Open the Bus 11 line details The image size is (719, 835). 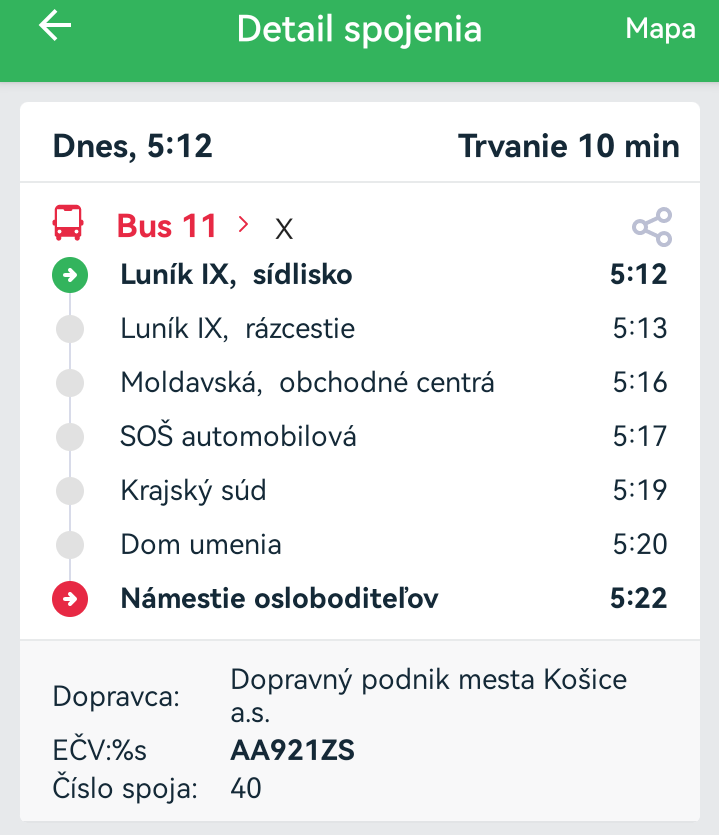click(x=167, y=226)
